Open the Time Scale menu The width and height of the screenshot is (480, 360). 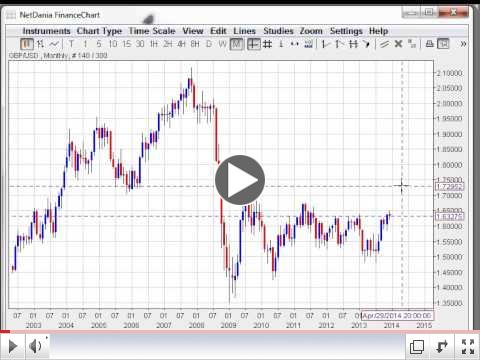click(x=152, y=31)
